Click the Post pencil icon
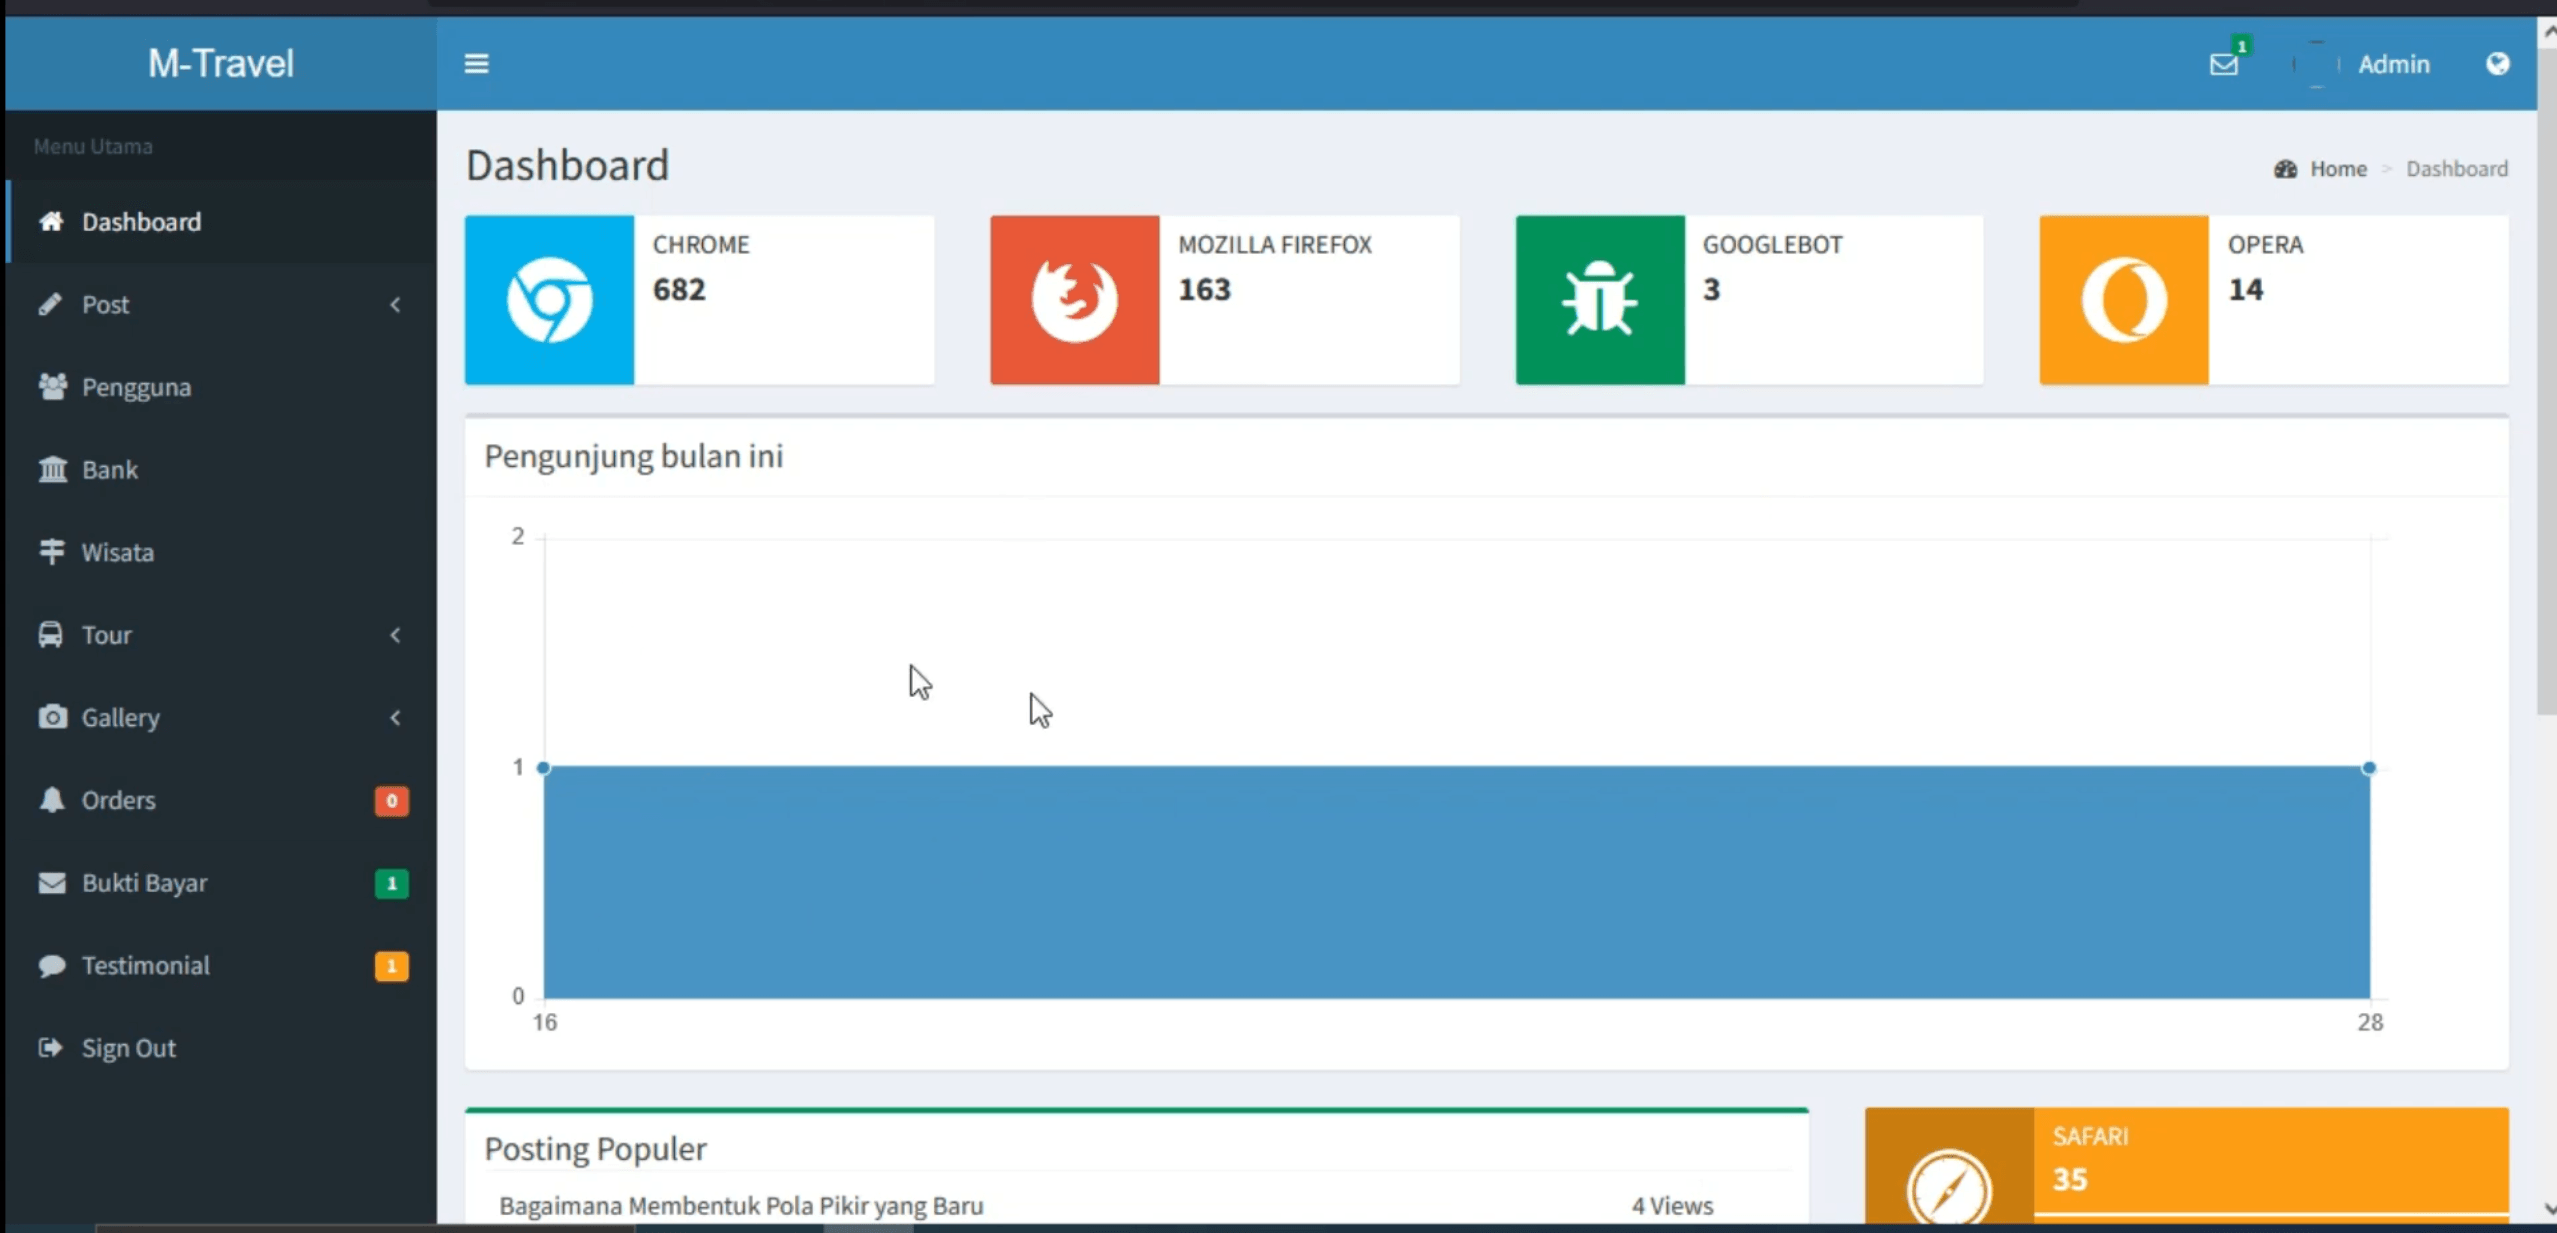The height and width of the screenshot is (1233, 2557). click(50, 304)
